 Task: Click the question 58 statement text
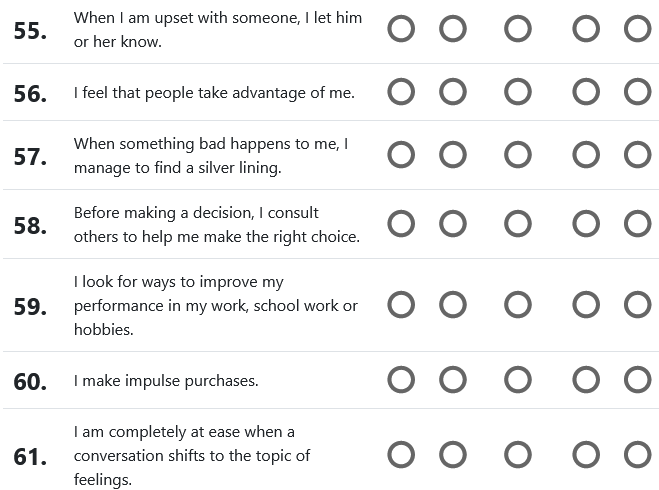[x=216, y=225]
